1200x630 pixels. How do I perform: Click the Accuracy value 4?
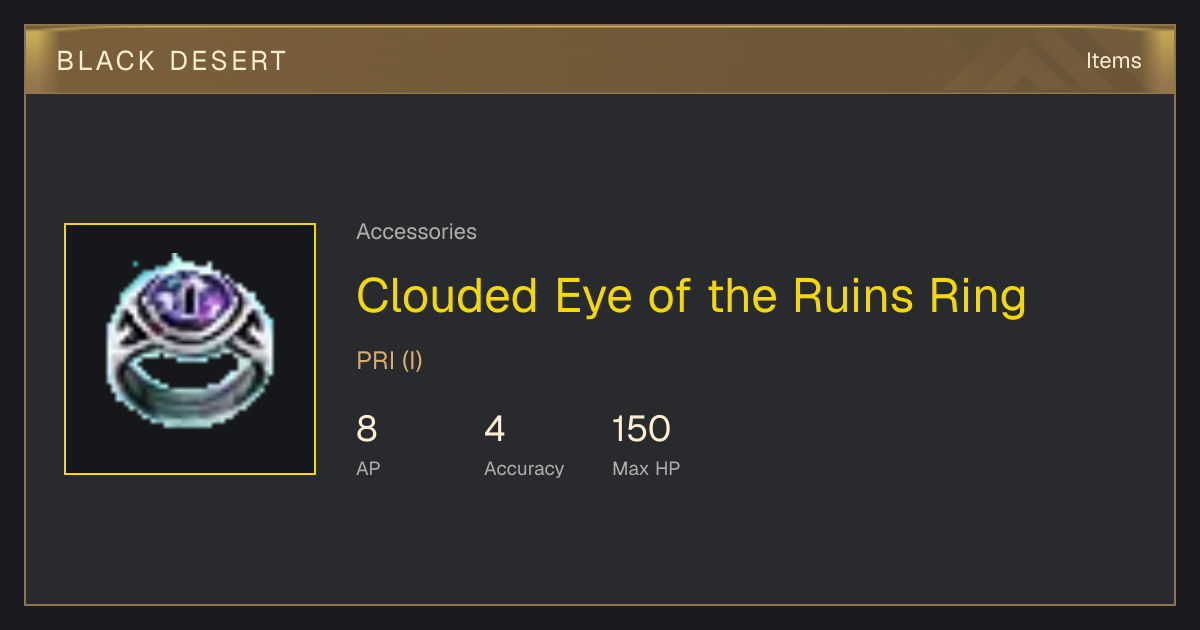(x=494, y=429)
